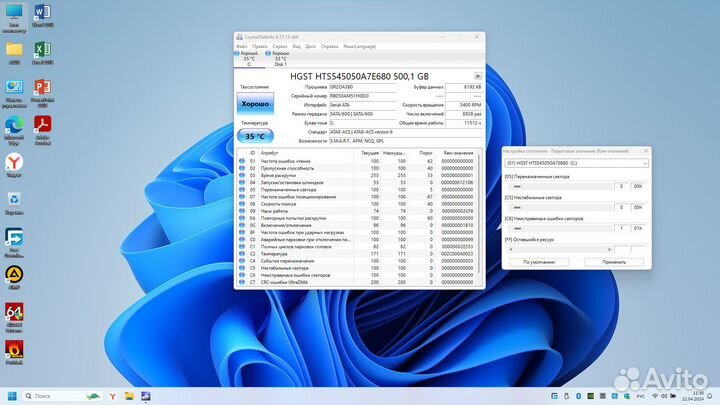Adjust the uncorrectable sector errors [C6] slider
Image resolution: width=720 pixels, height=405 pixels.
click(558, 228)
